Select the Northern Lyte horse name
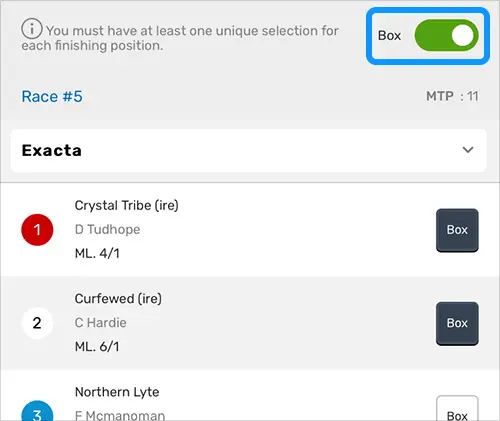500x421 pixels. (x=117, y=392)
